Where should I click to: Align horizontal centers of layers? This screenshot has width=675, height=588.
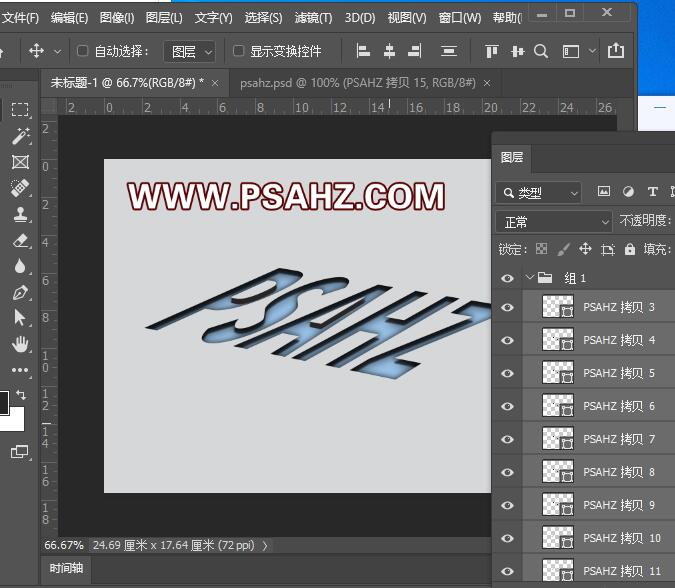pyautogui.click(x=389, y=51)
